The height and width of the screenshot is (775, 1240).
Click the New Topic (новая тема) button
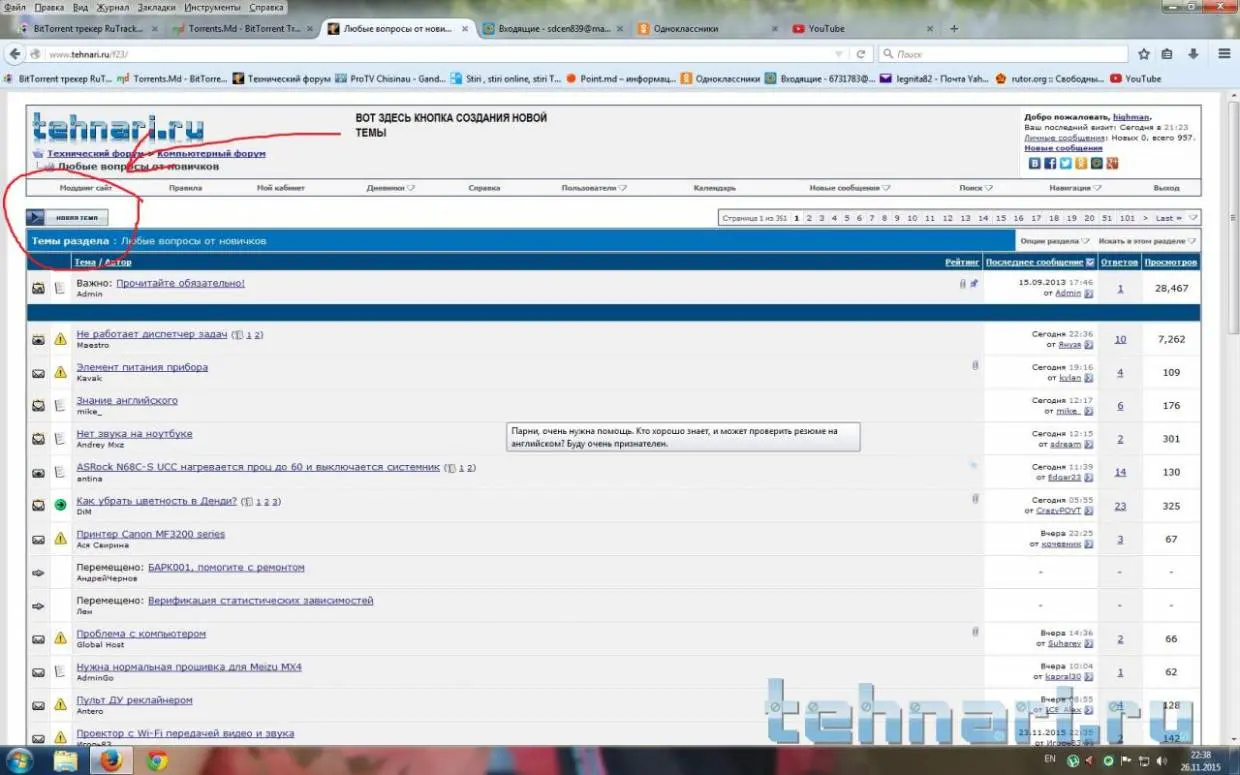tap(67, 217)
